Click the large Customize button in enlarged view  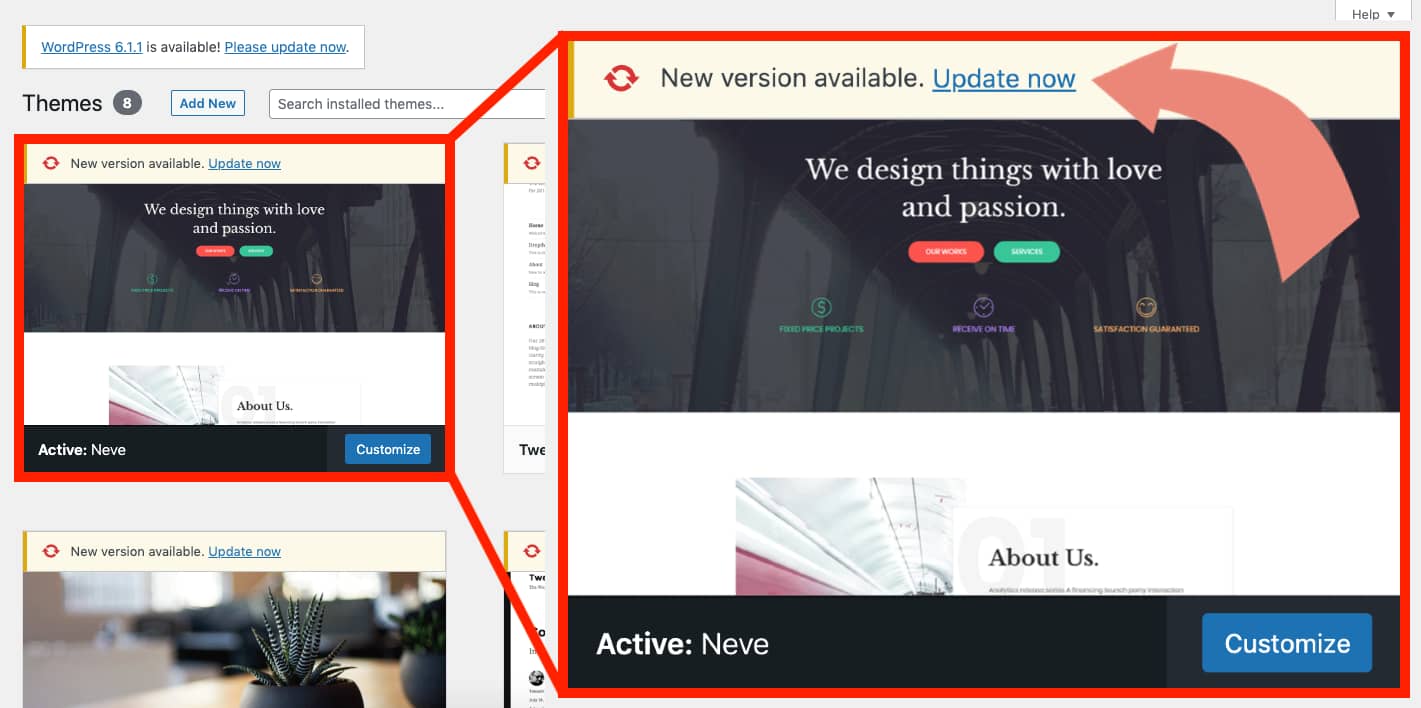coord(1287,643)
